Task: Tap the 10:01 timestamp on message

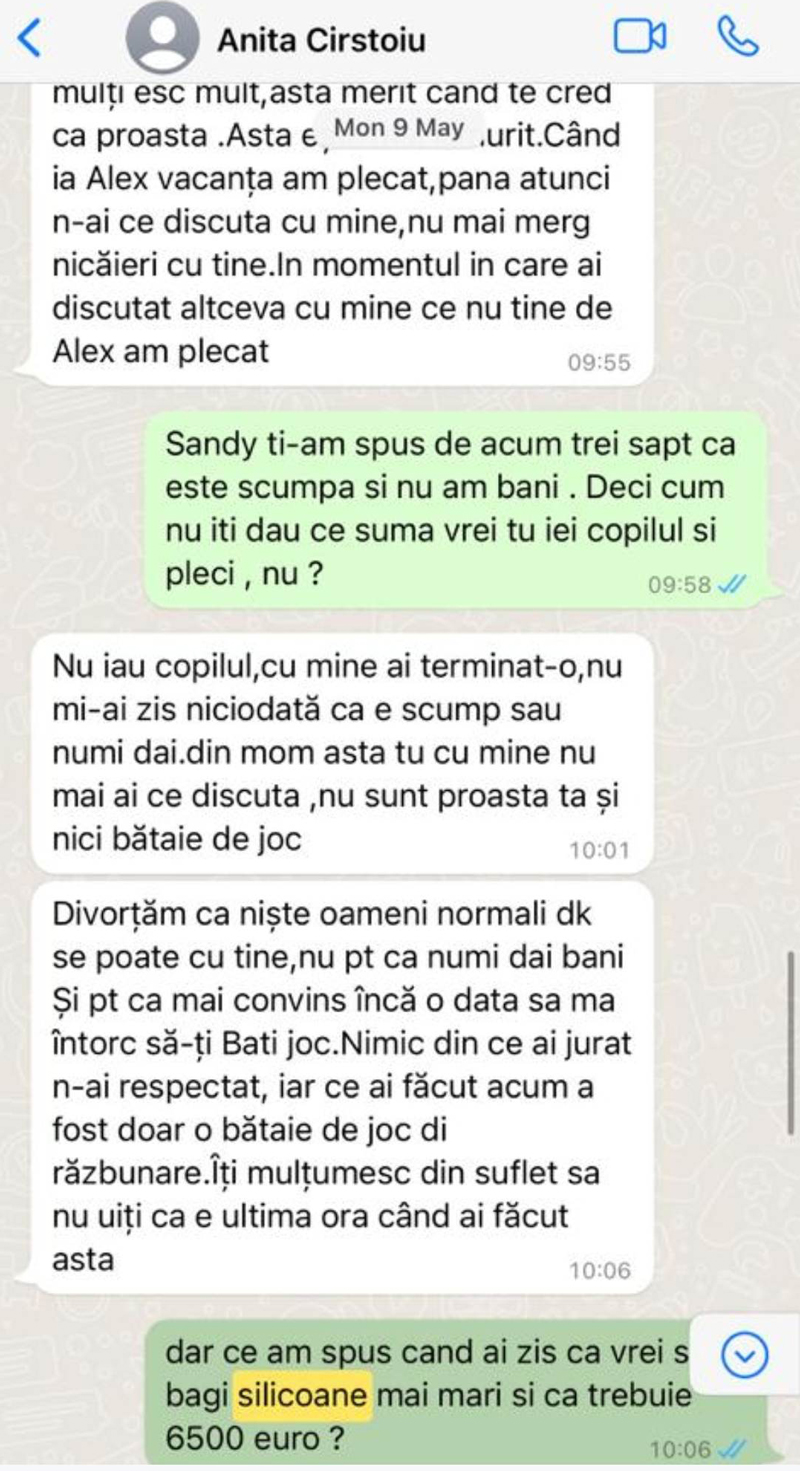Action: [599, 851]
